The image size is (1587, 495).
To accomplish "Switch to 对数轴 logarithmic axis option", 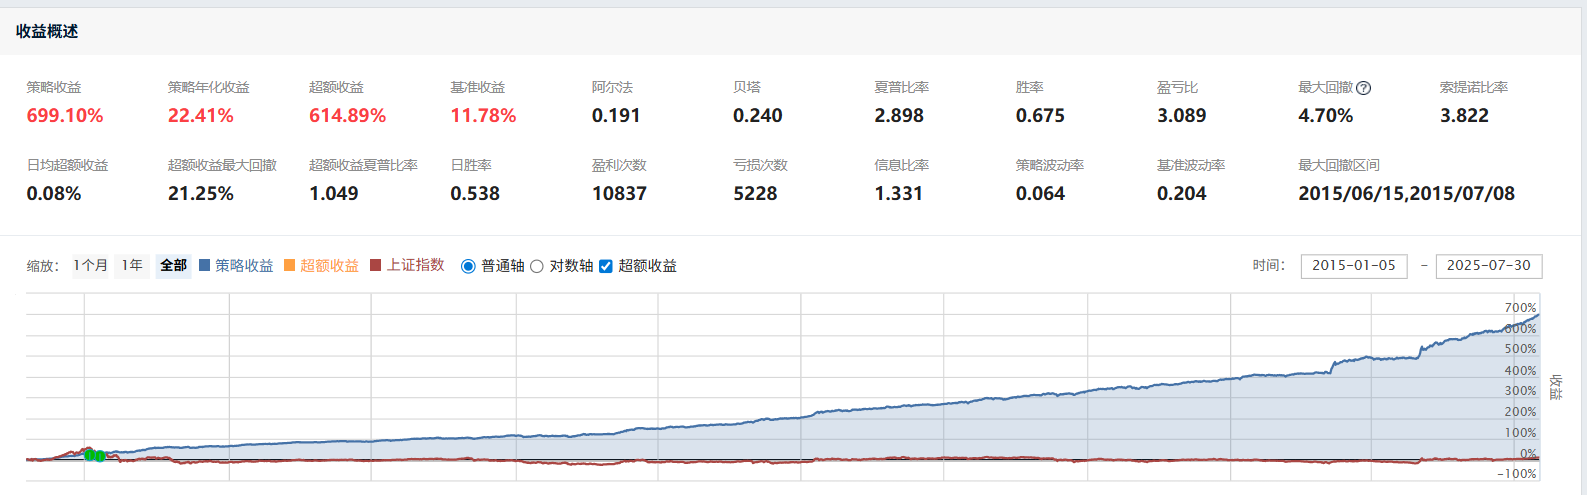I will coord(537,266).
